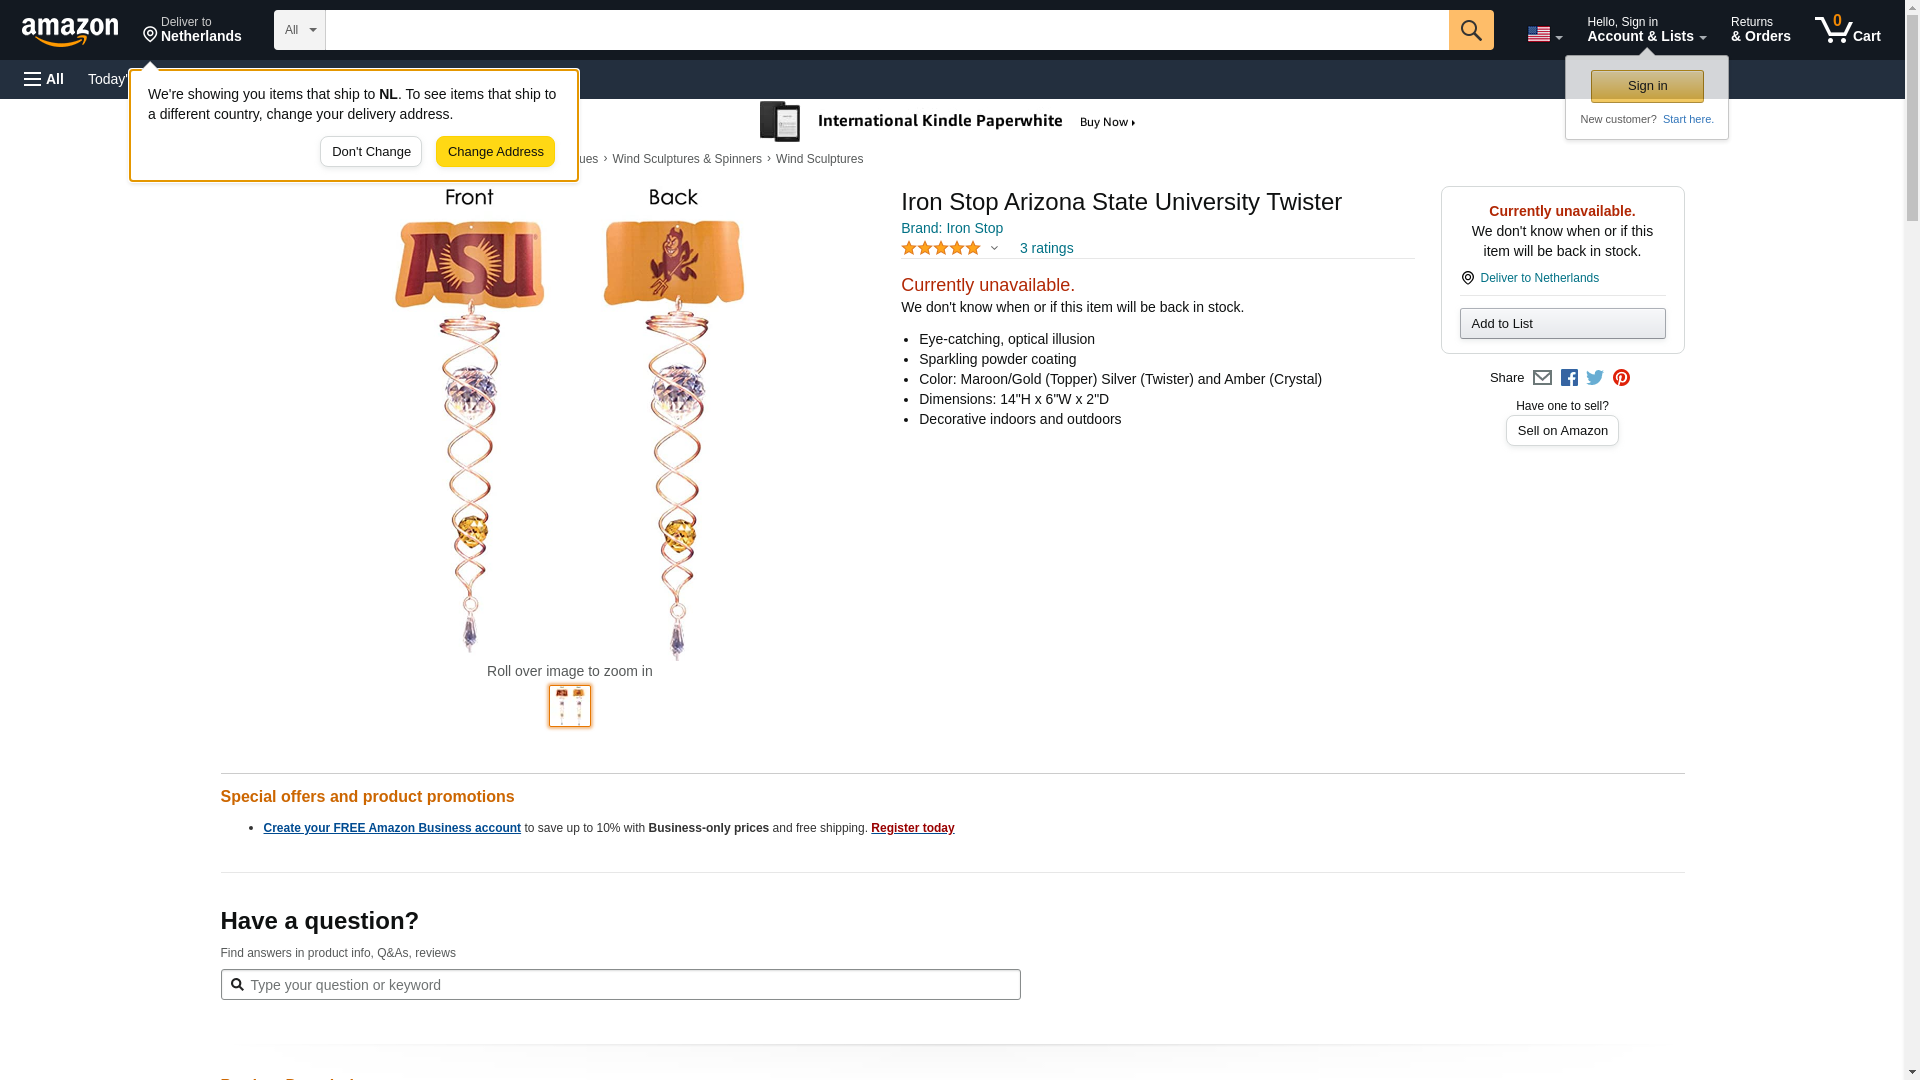1920x1080 pixels.
Task: Open Add to List dropdown
Action: pos(1561,324)
